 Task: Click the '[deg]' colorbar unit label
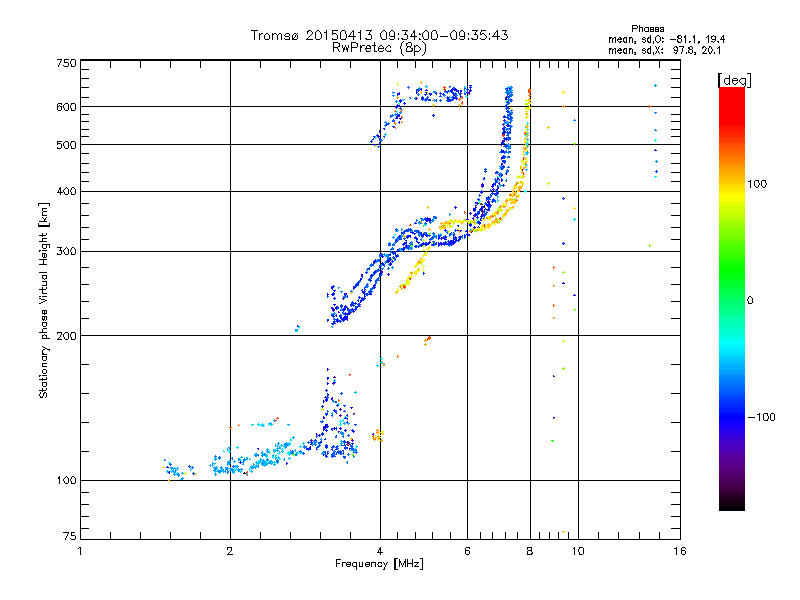tap(734, 80)
